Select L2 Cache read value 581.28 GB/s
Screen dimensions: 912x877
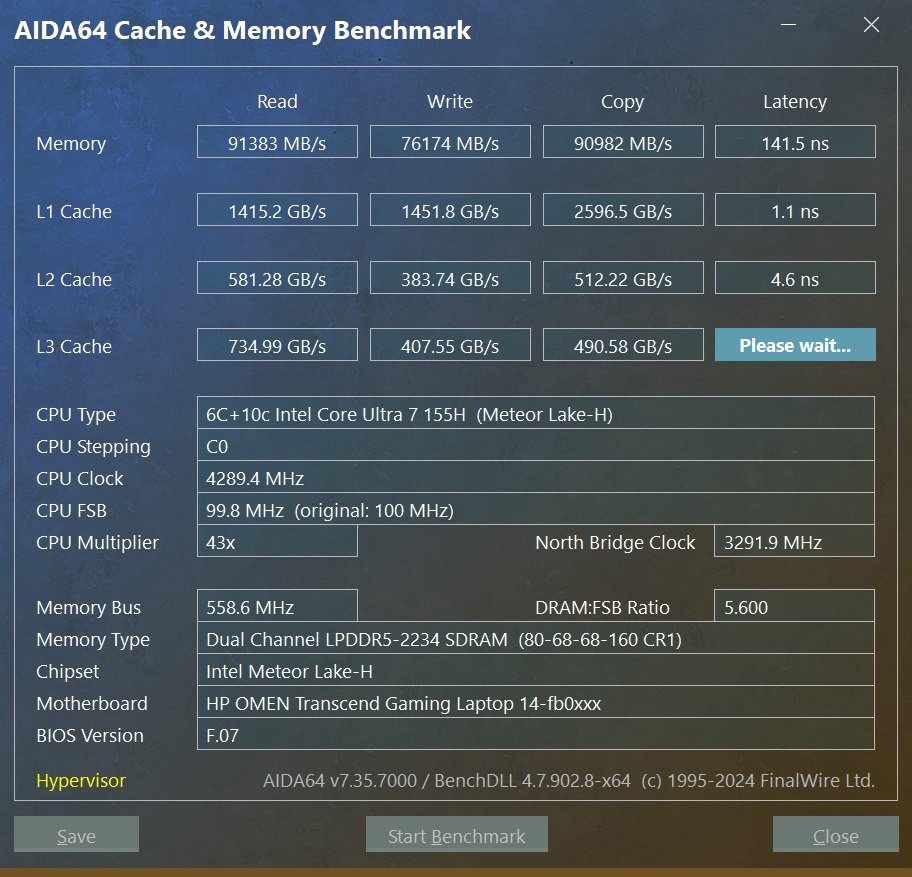pos(277,277)
